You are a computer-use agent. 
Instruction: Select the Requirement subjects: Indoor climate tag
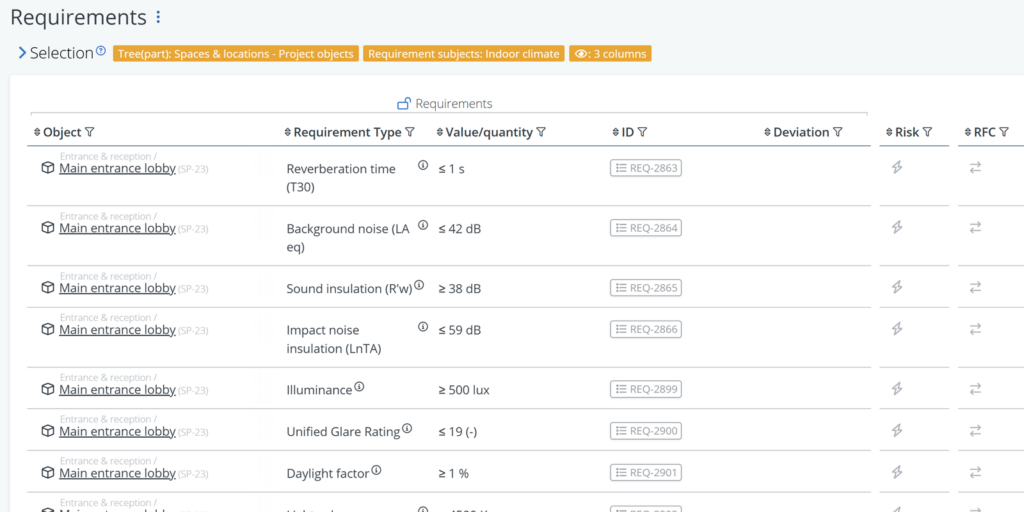(x=463, y=54)
